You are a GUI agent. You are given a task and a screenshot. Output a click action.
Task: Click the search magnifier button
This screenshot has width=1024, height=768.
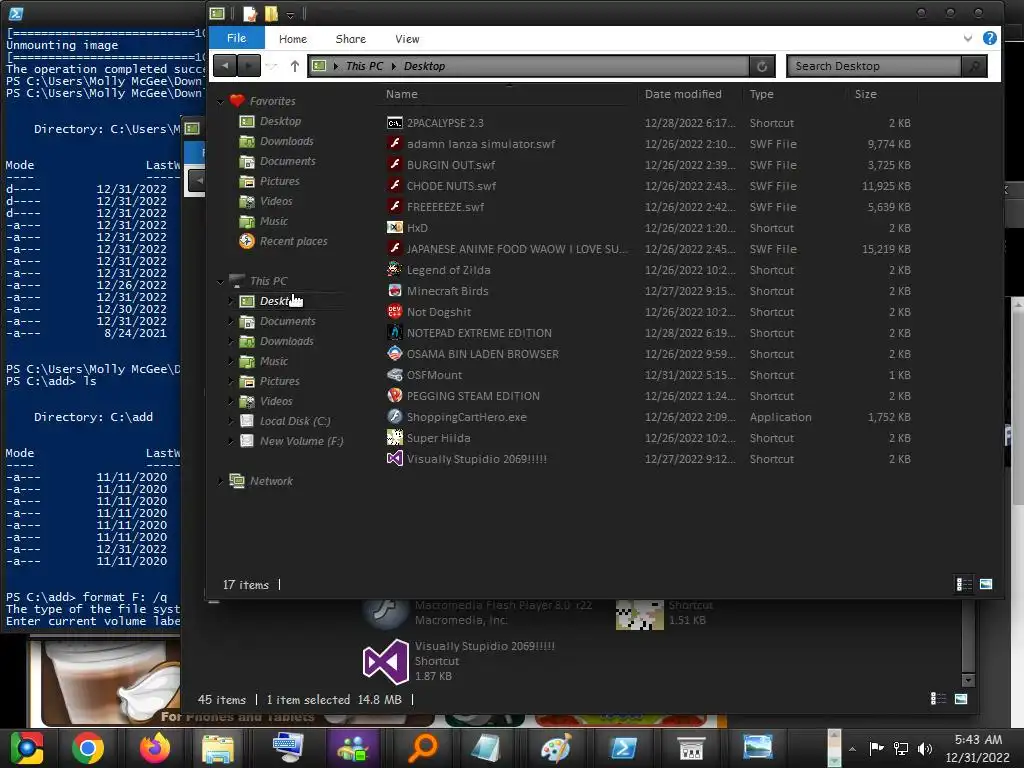pos(974,66)
